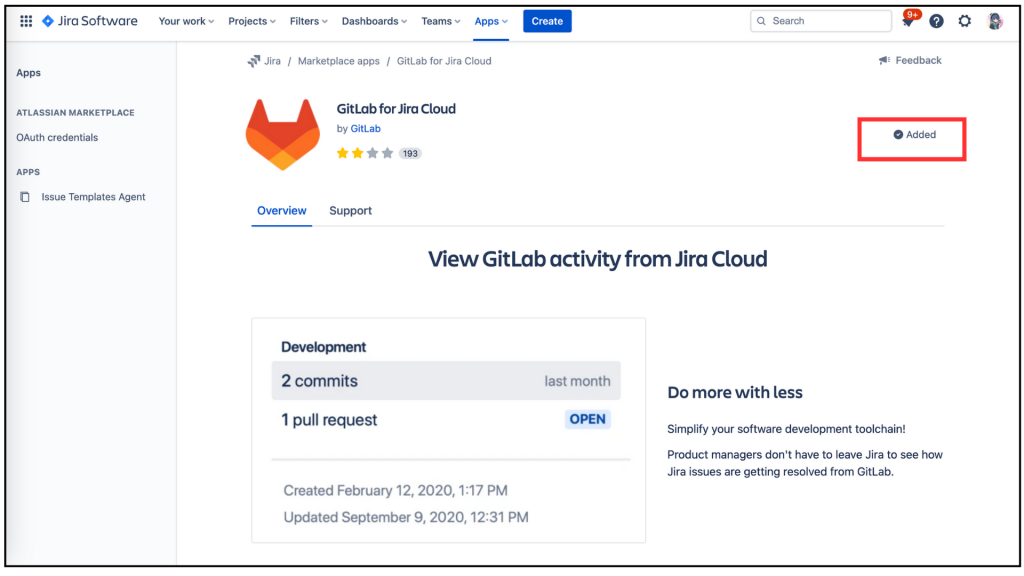Click the 1 pull request row
Screen dimensions: 1024x576
(x=446, y=419)
